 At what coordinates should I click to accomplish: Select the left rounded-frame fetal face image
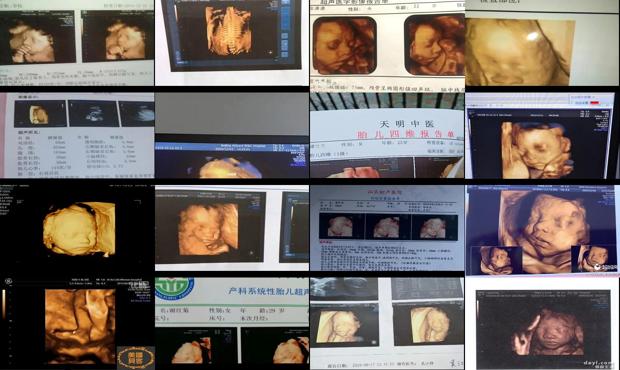[344, 45]
